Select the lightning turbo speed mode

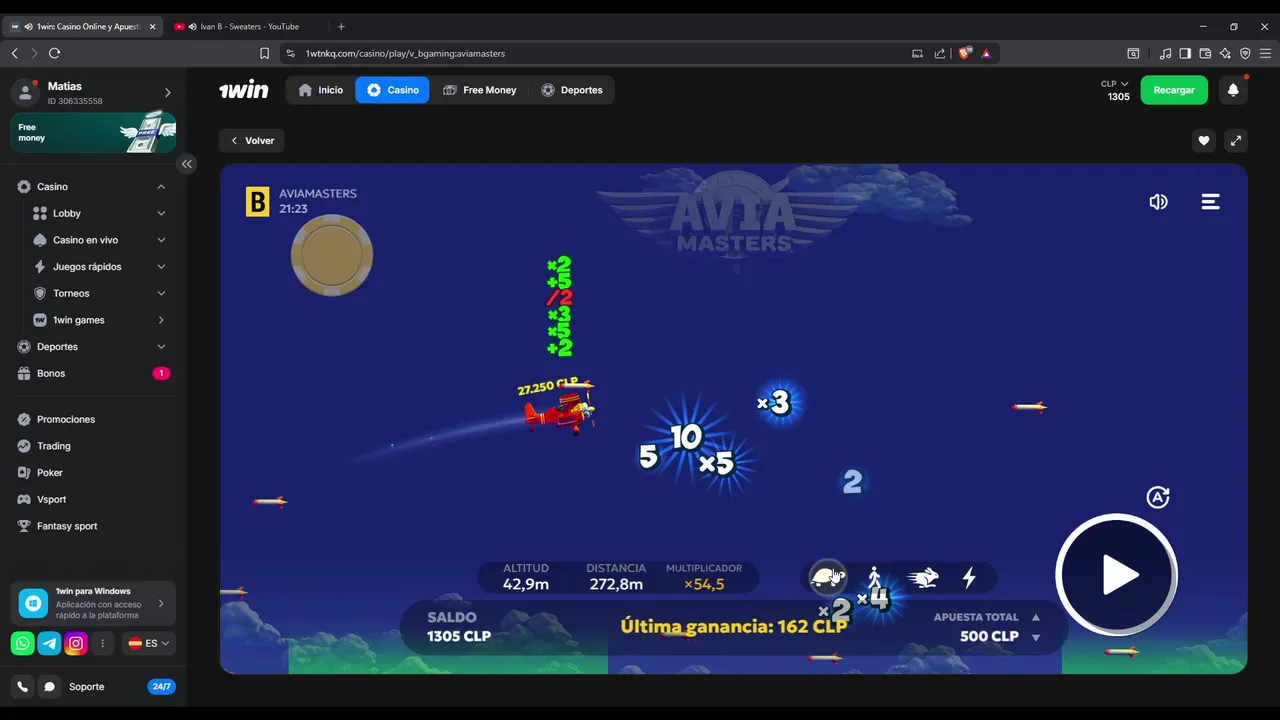tap(969, 577)
